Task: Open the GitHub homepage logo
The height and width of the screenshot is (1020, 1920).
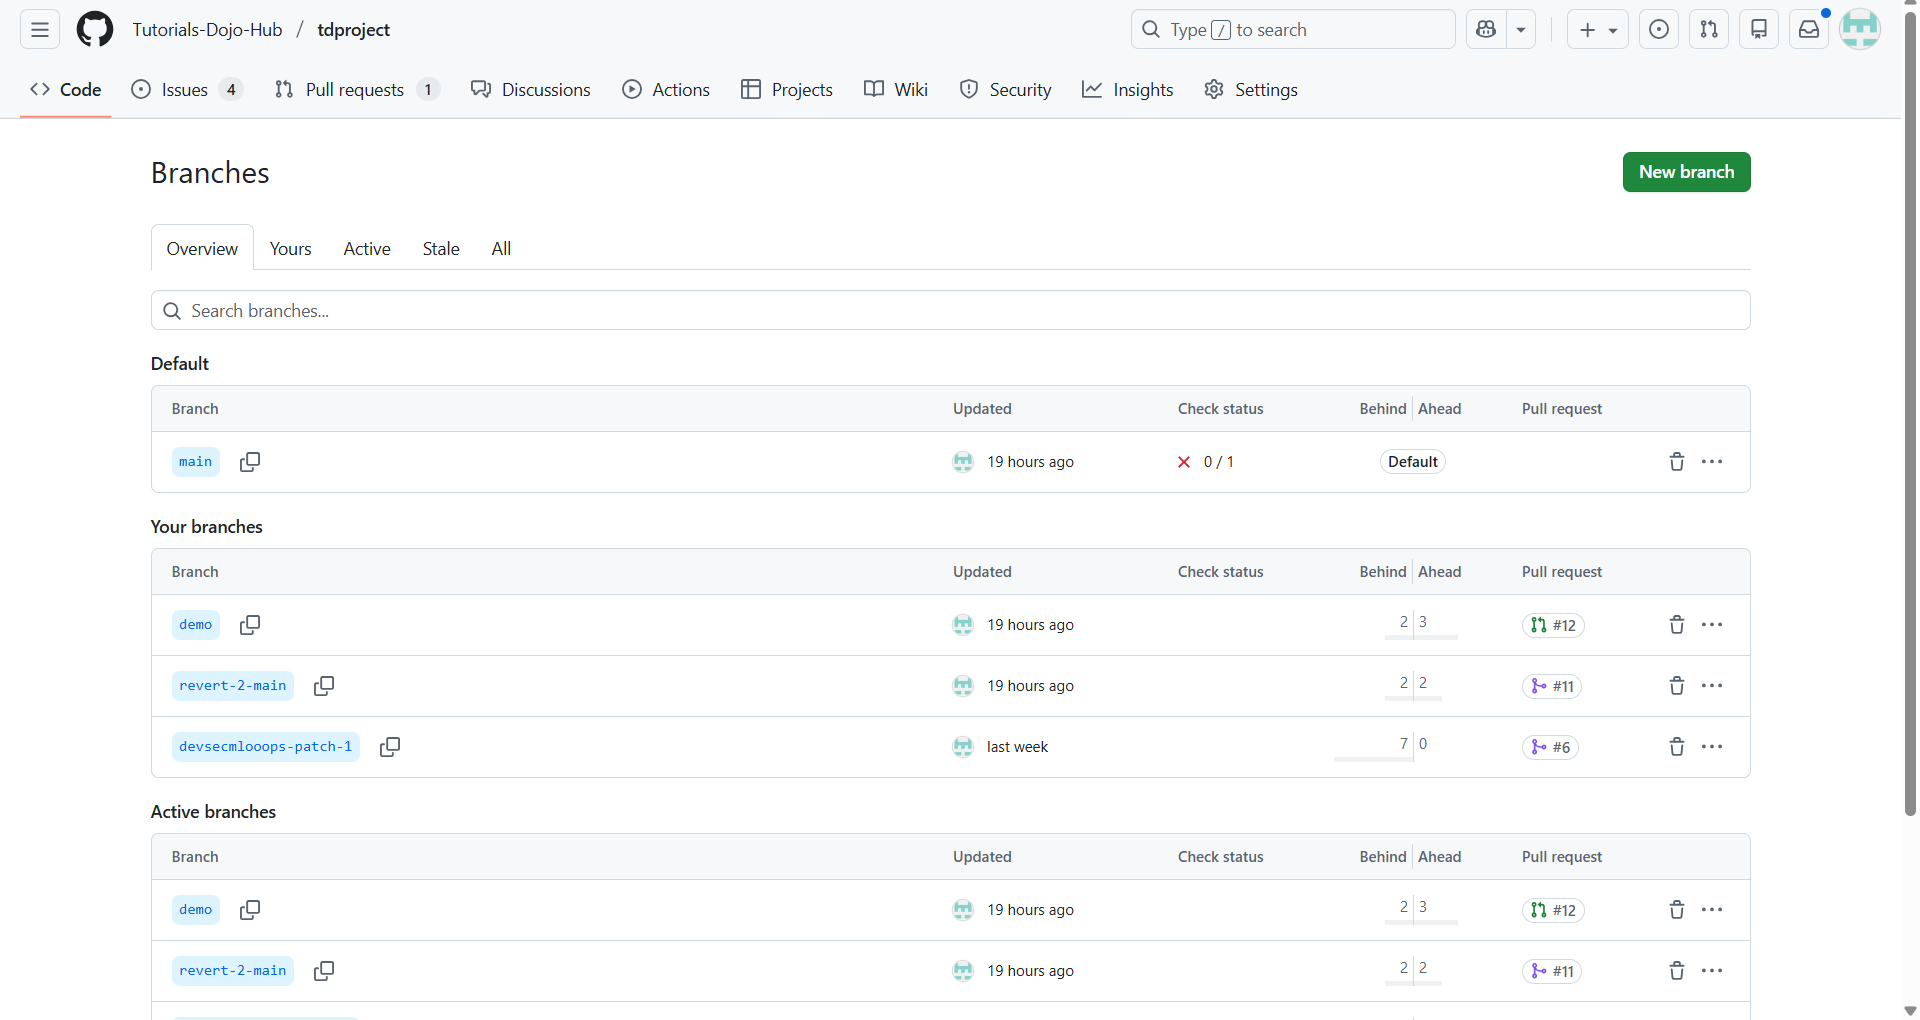Action: pyautogui.click(x=95, y=30)
